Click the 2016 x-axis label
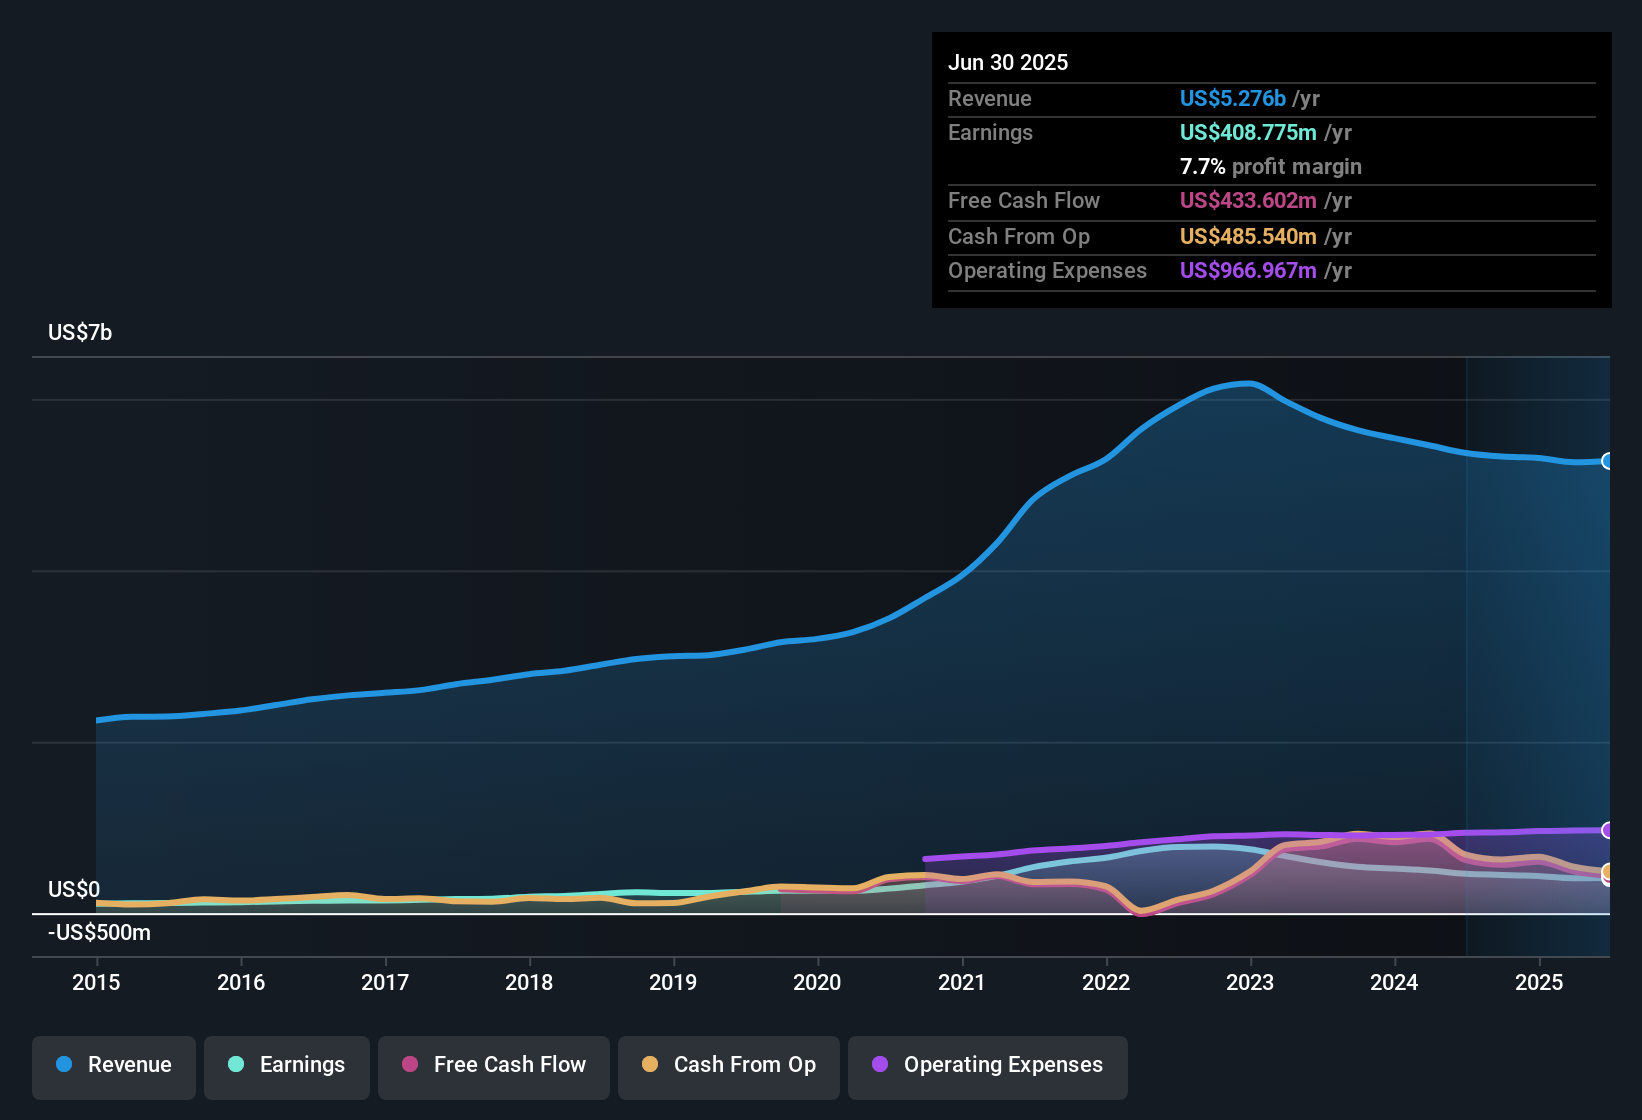 [241, 983]
